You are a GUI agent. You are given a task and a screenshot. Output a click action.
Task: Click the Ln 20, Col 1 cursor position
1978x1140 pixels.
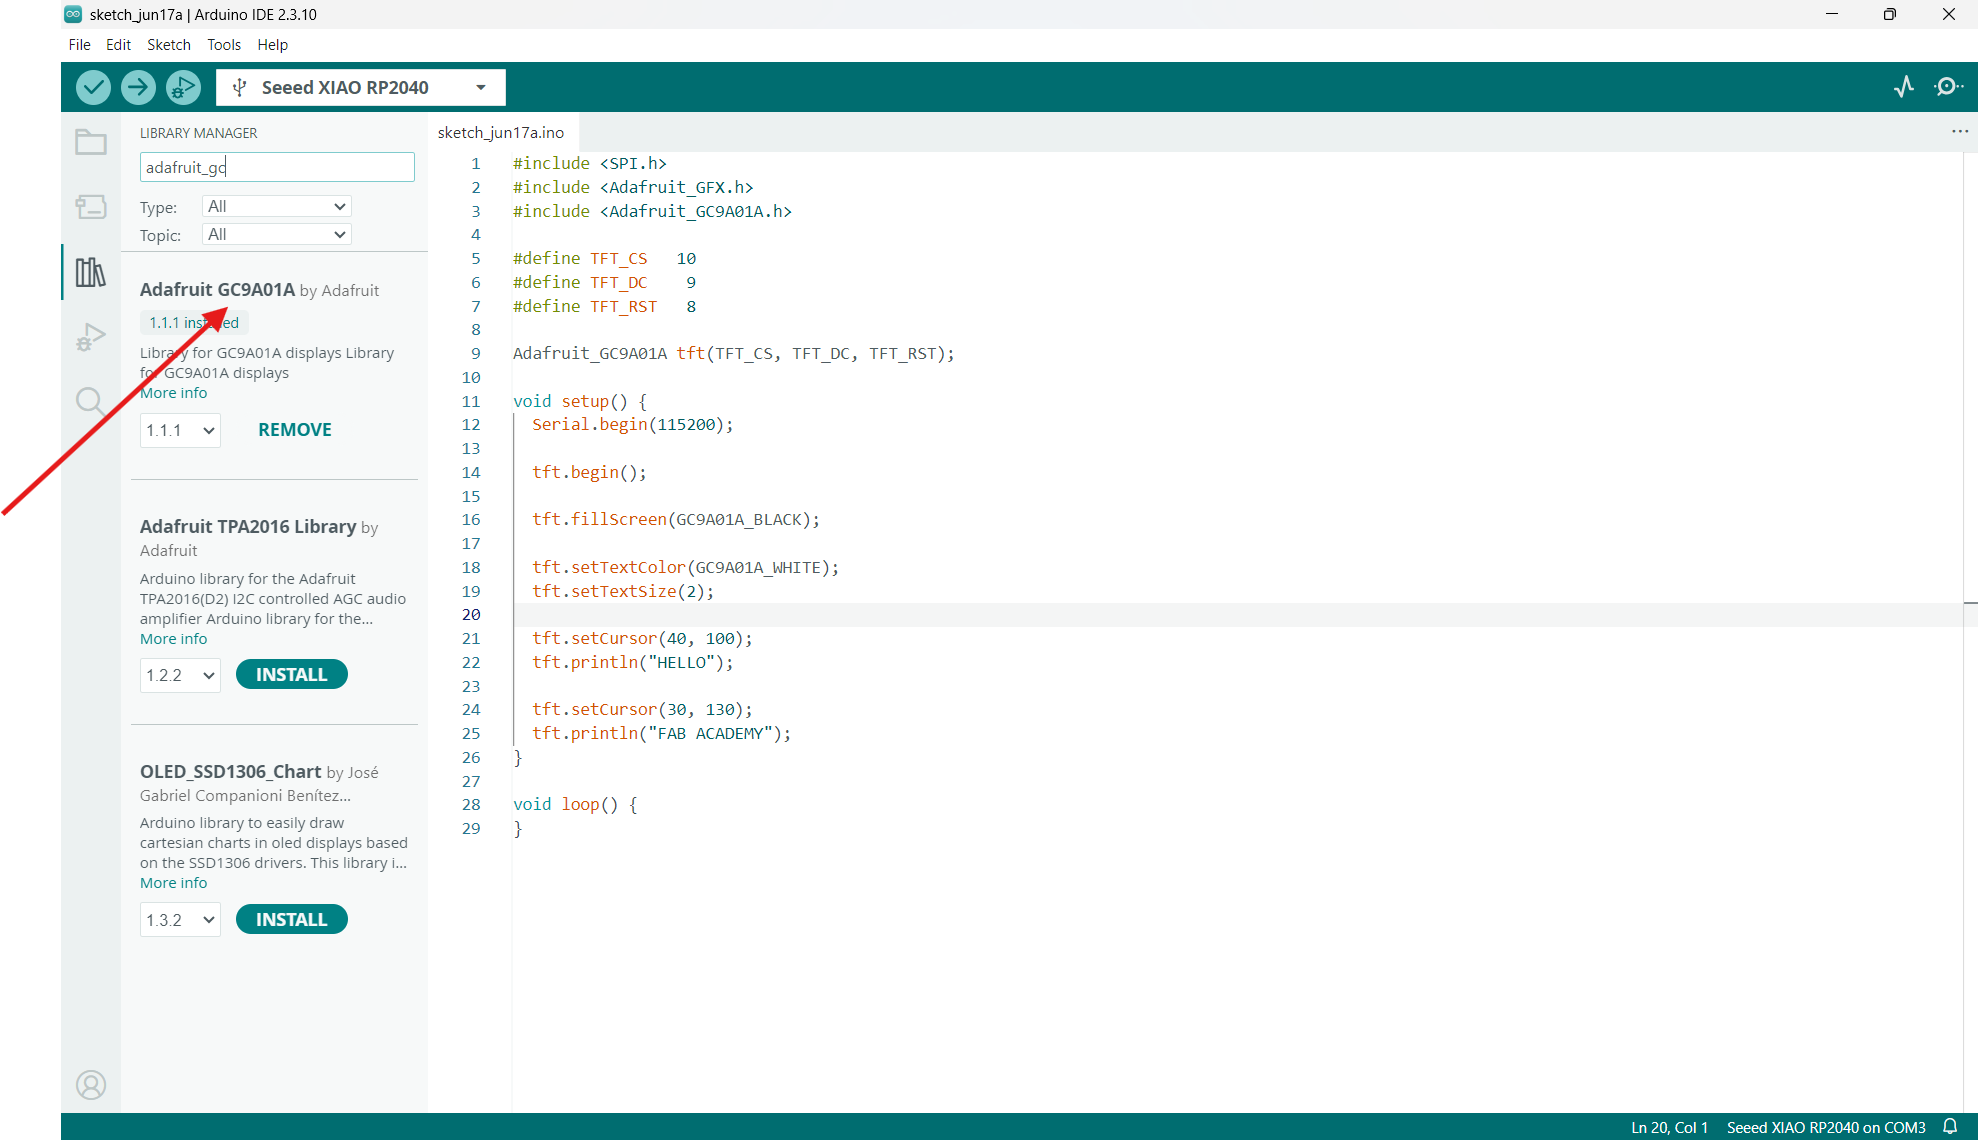click(1670, 1127)
